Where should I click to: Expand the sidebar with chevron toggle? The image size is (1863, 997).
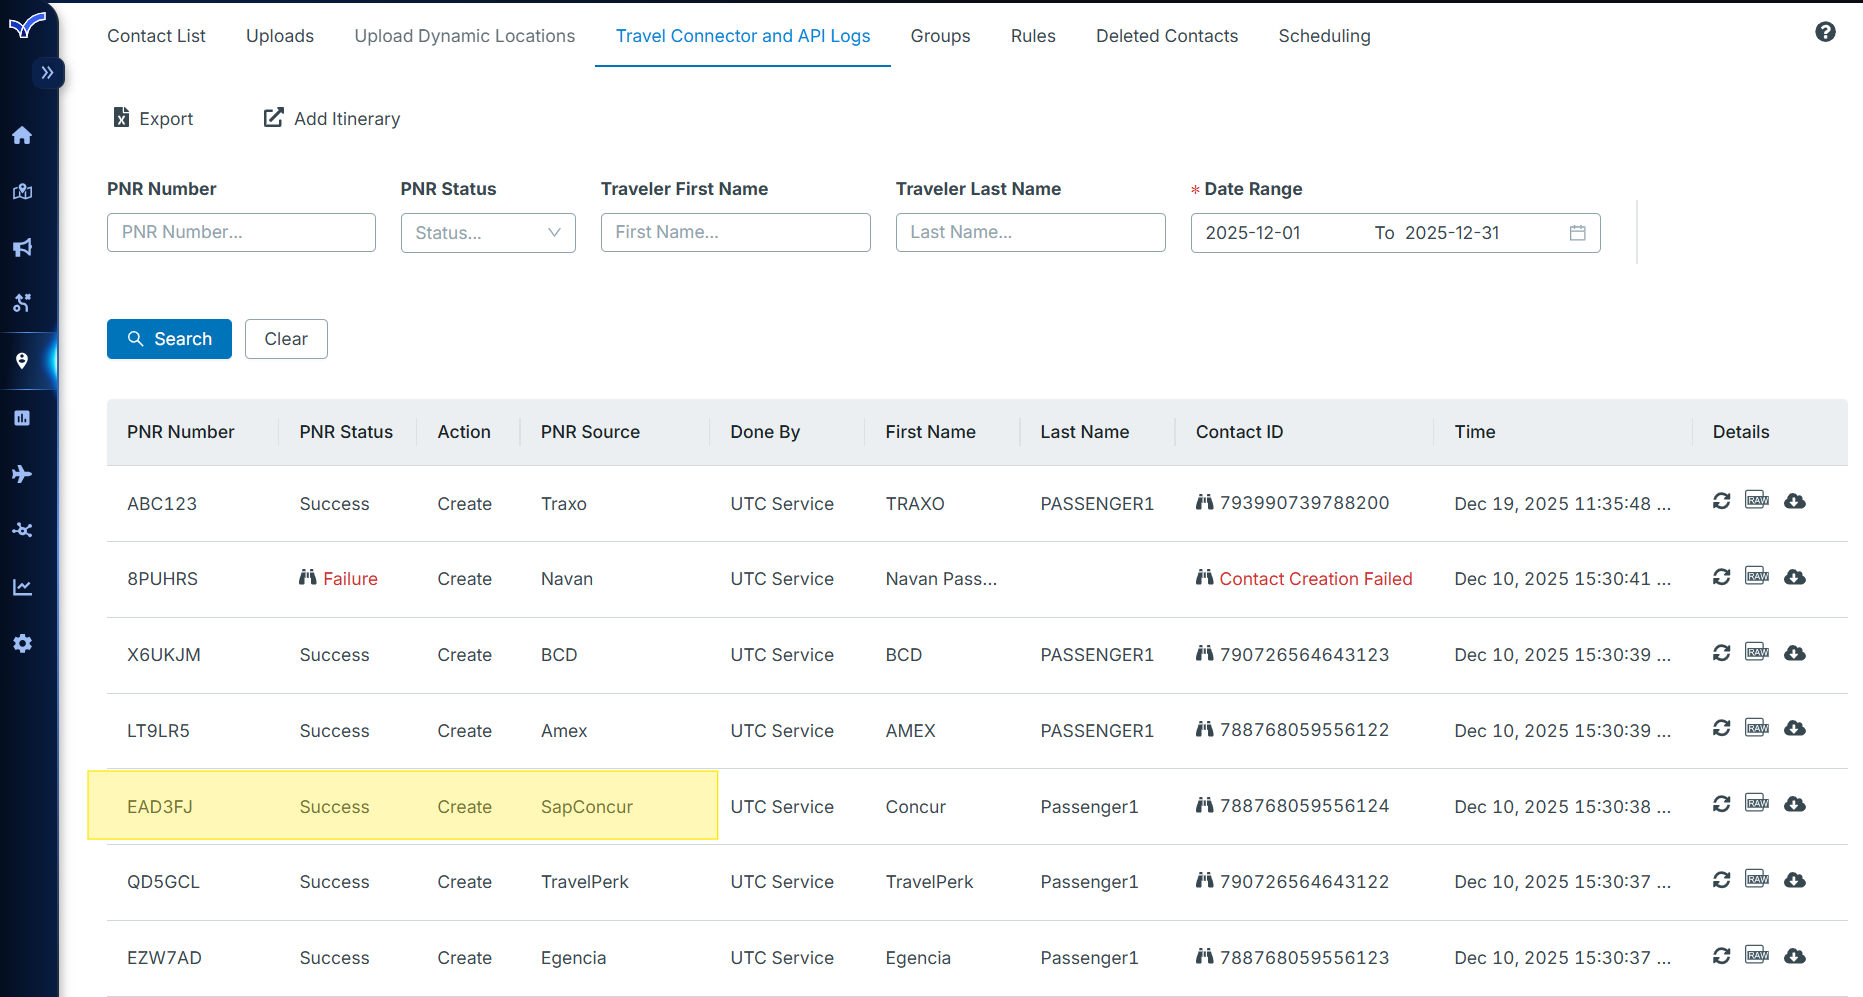[x=47, y=72]
